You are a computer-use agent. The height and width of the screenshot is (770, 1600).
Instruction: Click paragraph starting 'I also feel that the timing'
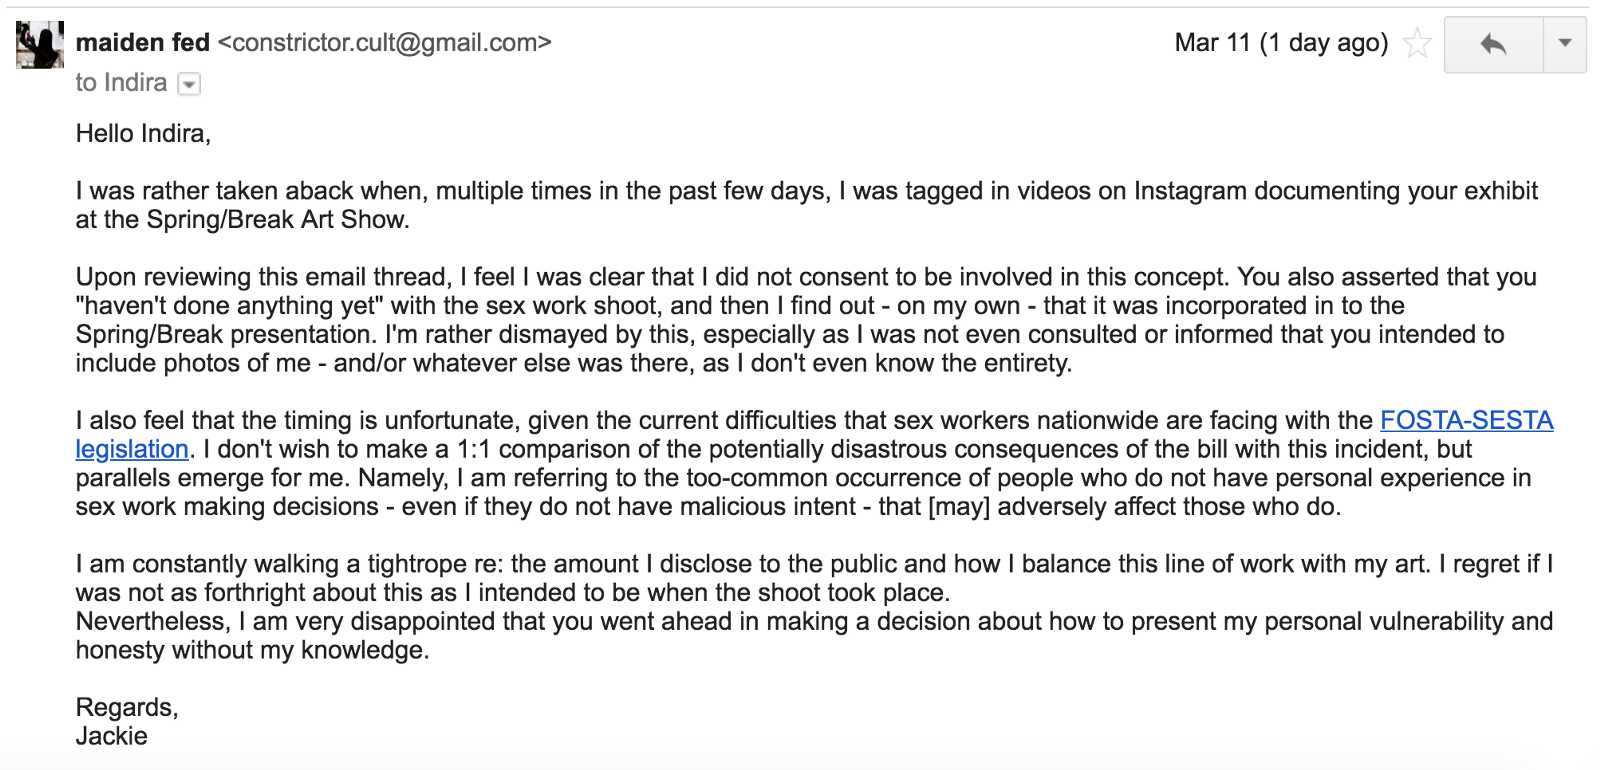tap(815, 464)
